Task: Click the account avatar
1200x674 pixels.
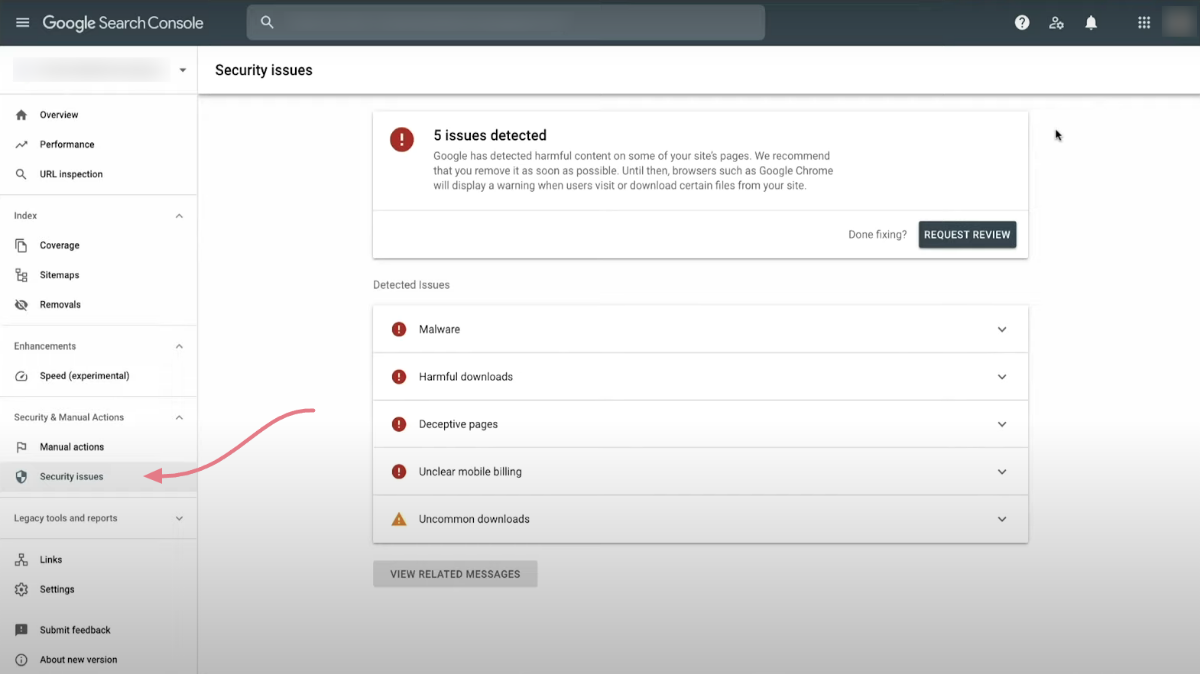Action: pyautogui.click(x=1178, y=22)
